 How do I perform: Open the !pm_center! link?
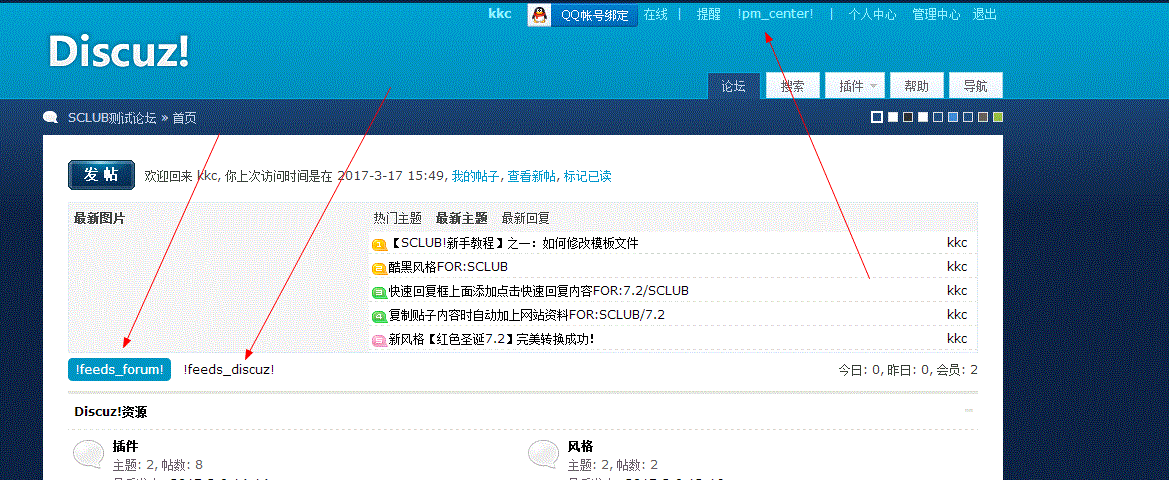(x=775, y=14)
